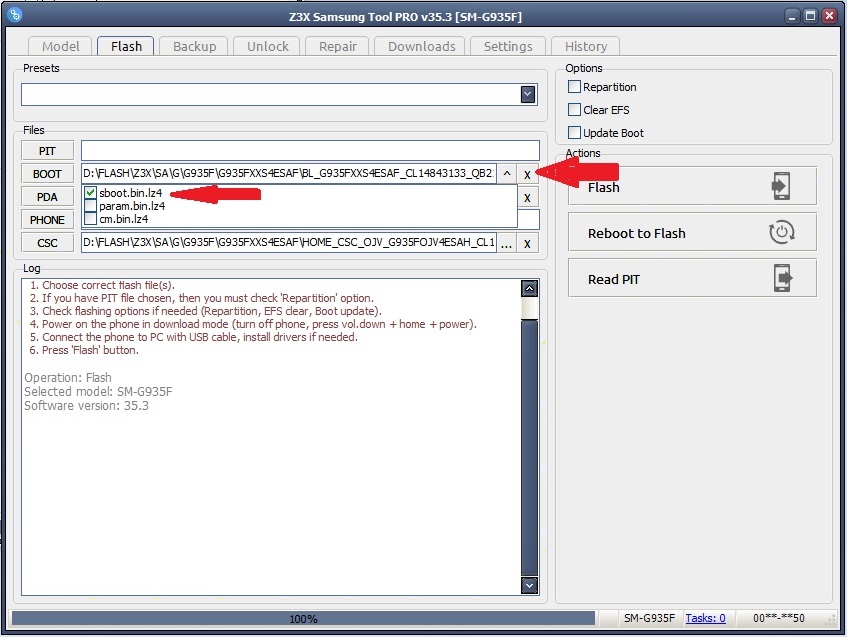Image resolution: width=847 pixels, height=637 pixels.
Task: Click 00**-**50 serial in status bar
Action: [779, 618]
